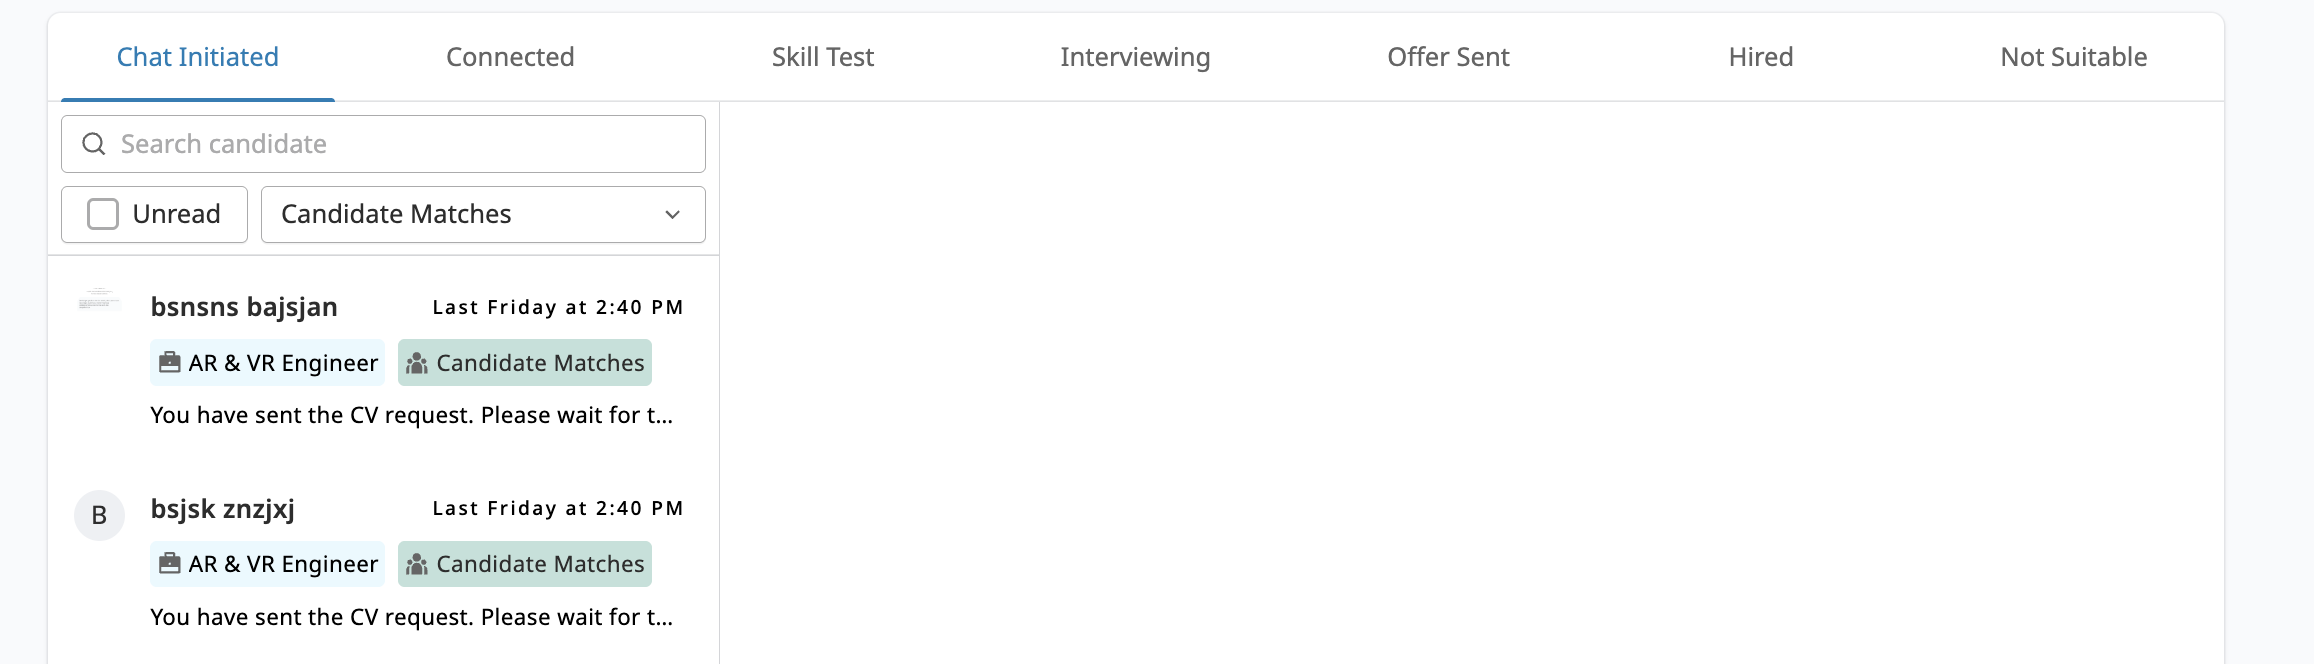
Task: Click the search magnifier icon
Action: 94,144
